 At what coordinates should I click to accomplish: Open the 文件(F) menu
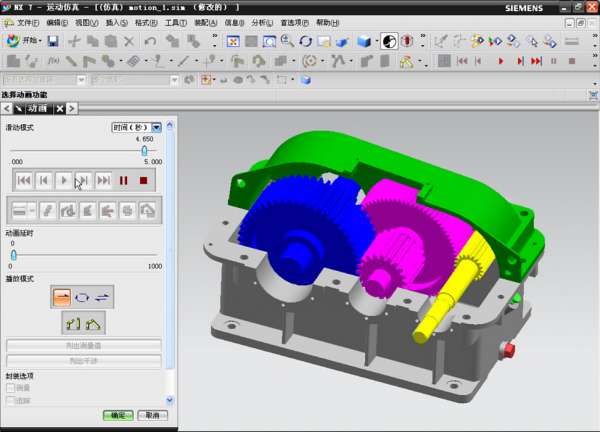(28, 23)
